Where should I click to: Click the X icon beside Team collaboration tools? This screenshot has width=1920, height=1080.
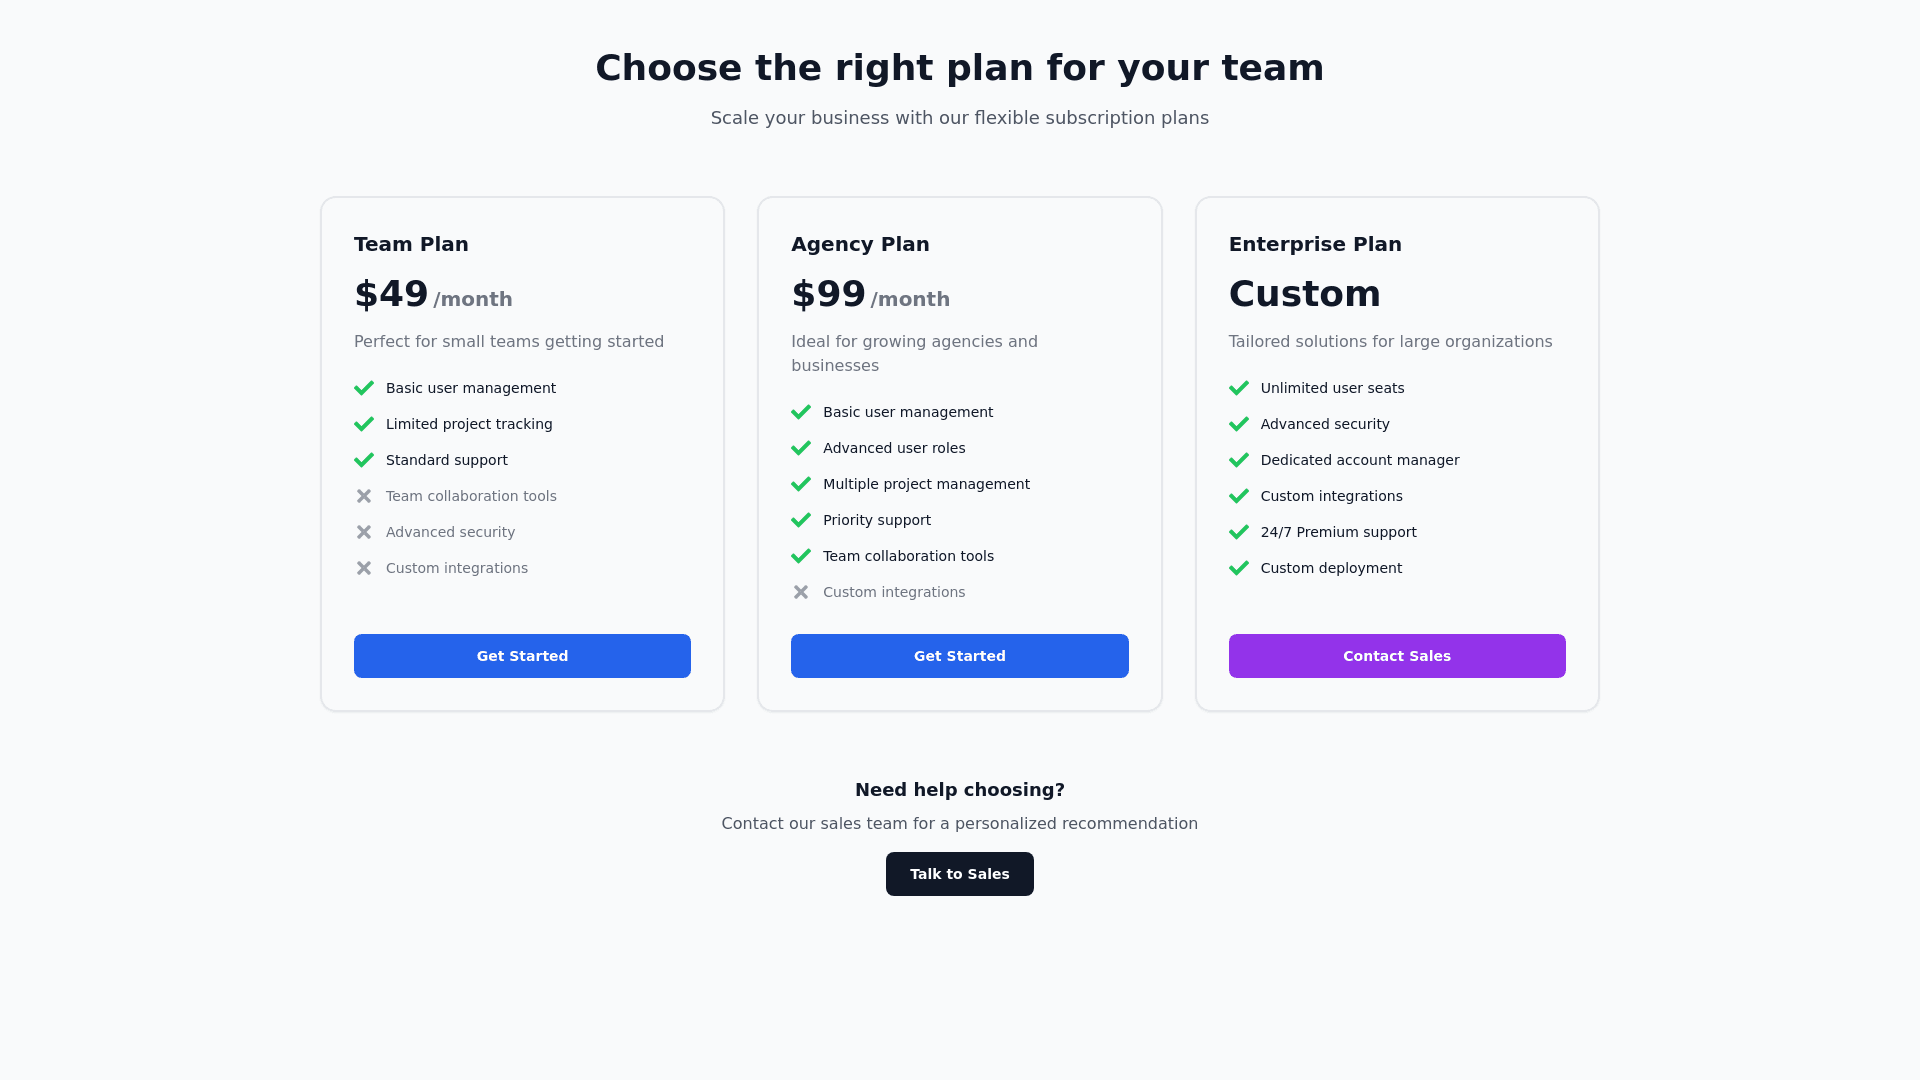(364, 496)
